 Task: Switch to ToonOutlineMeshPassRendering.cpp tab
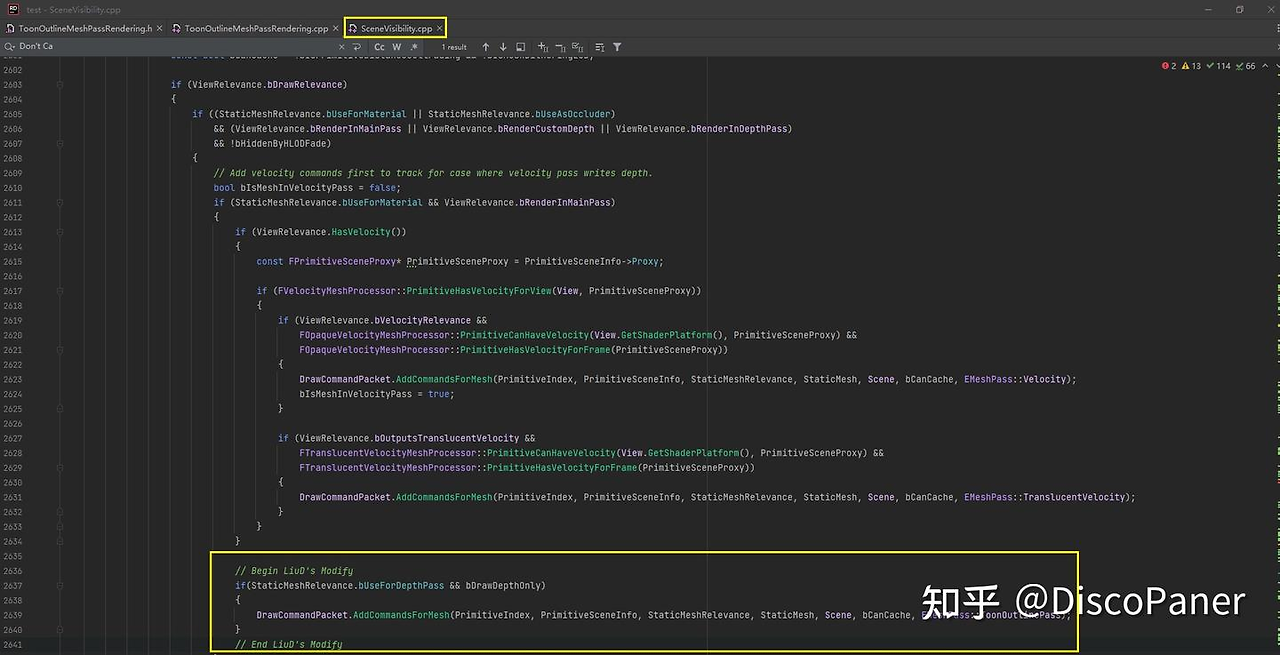point(256,28)
